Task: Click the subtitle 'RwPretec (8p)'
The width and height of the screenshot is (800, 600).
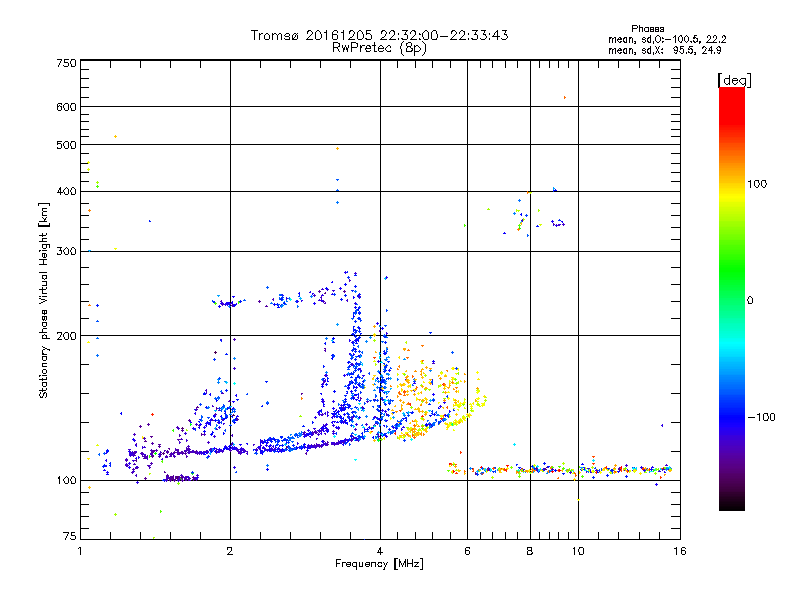Action: [379, 48]
